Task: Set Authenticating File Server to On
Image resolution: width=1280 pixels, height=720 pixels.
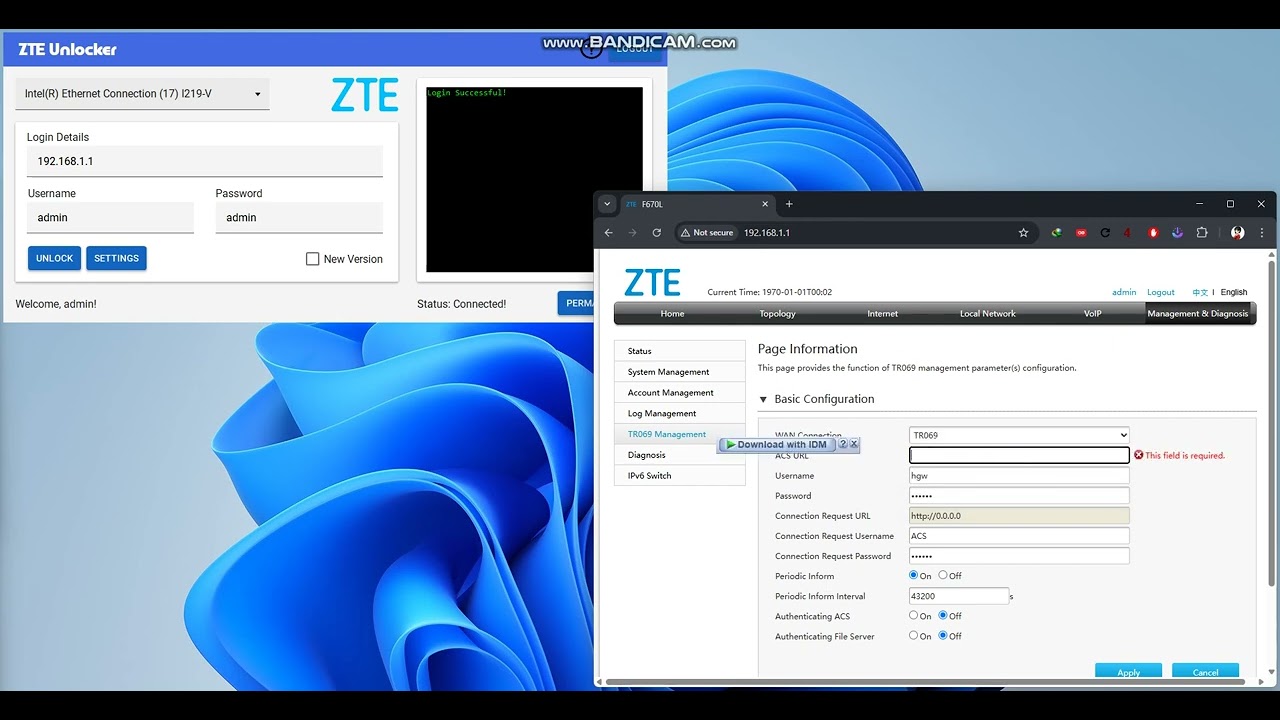Action: coord(913,635)
